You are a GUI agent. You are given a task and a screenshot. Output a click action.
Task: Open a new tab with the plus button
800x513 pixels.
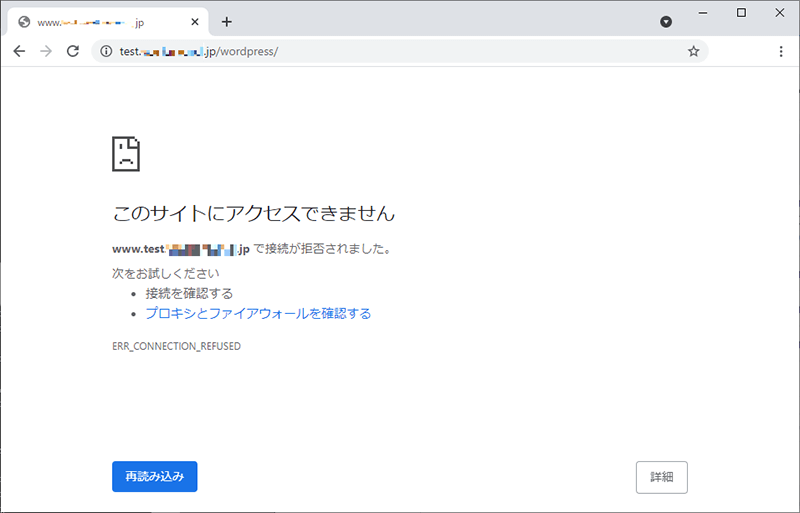point(226,21)
